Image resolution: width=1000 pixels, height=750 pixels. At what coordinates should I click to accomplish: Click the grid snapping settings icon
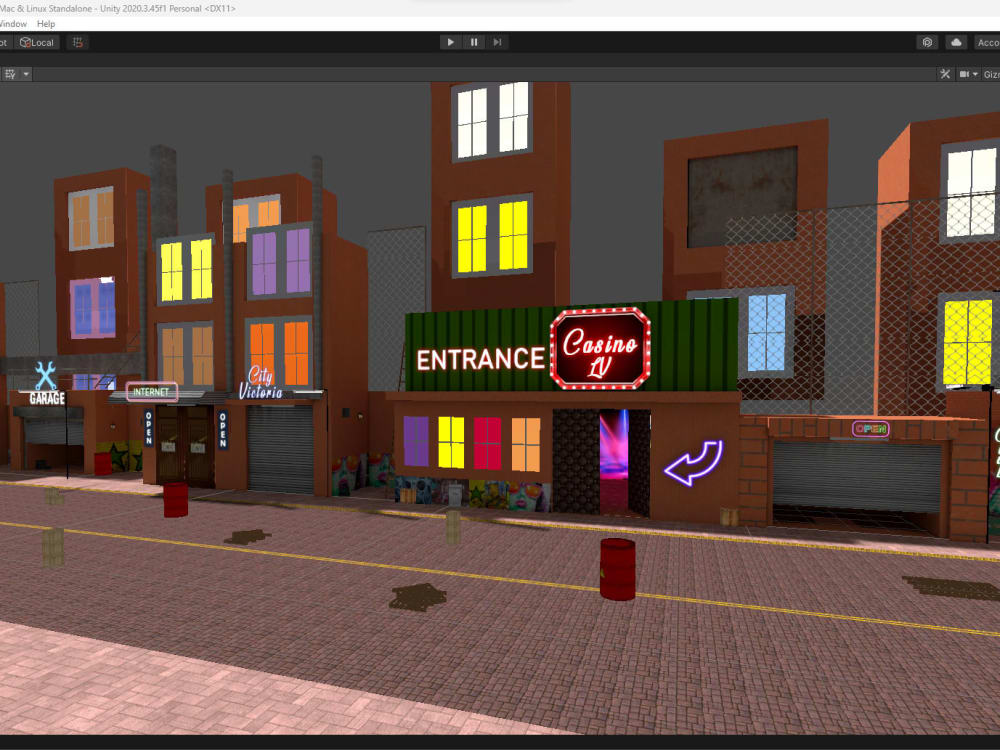(77, 42)
